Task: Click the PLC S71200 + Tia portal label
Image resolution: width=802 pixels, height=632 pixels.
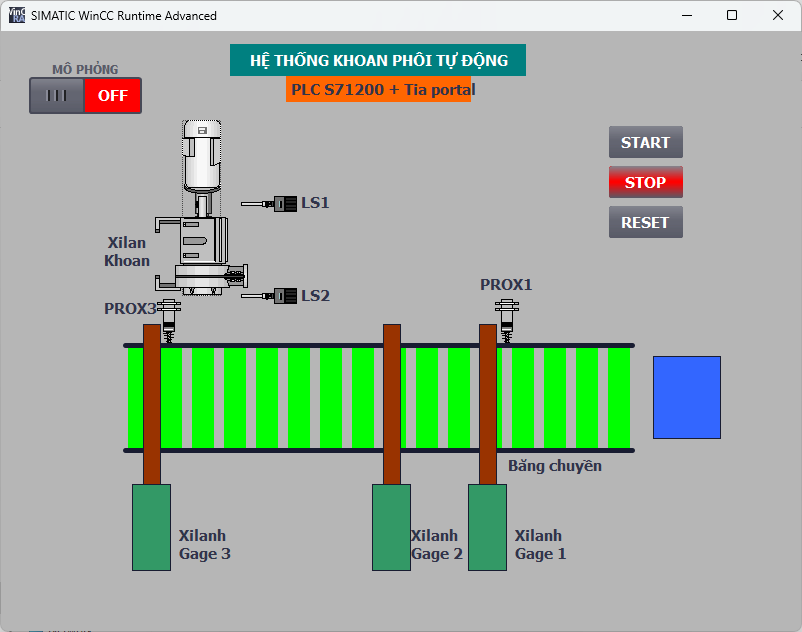Action: 383,89
